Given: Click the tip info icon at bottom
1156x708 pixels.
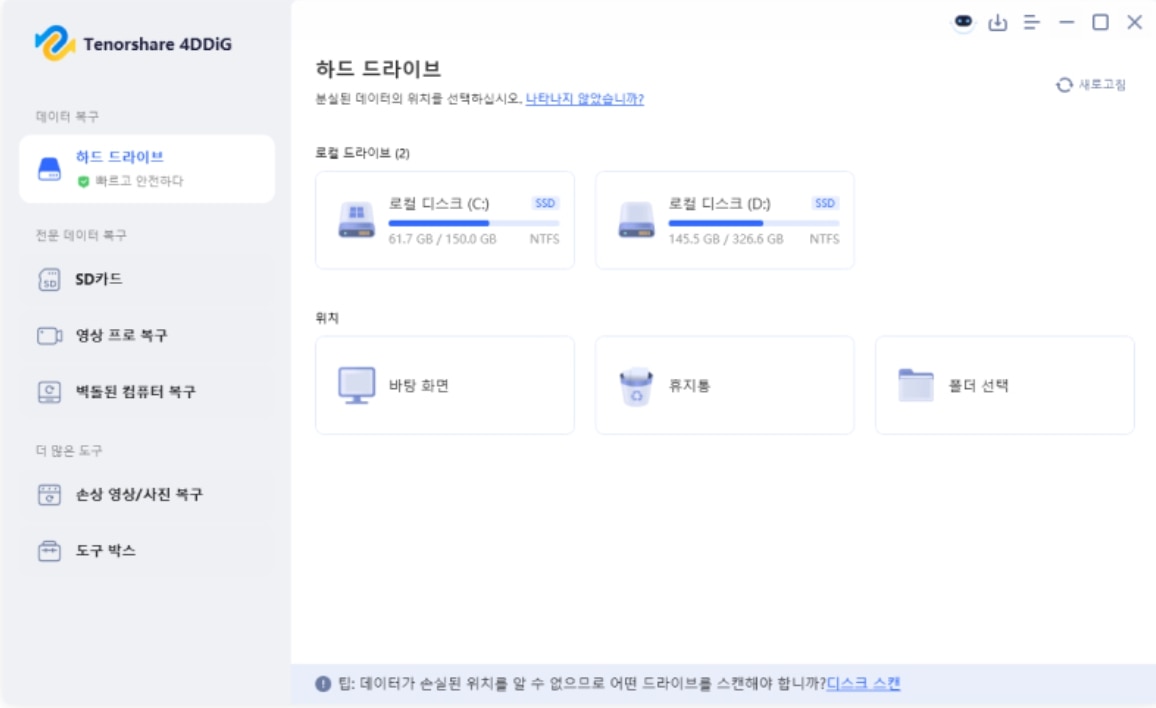Looking at the screenshot, I should [323, 684].
